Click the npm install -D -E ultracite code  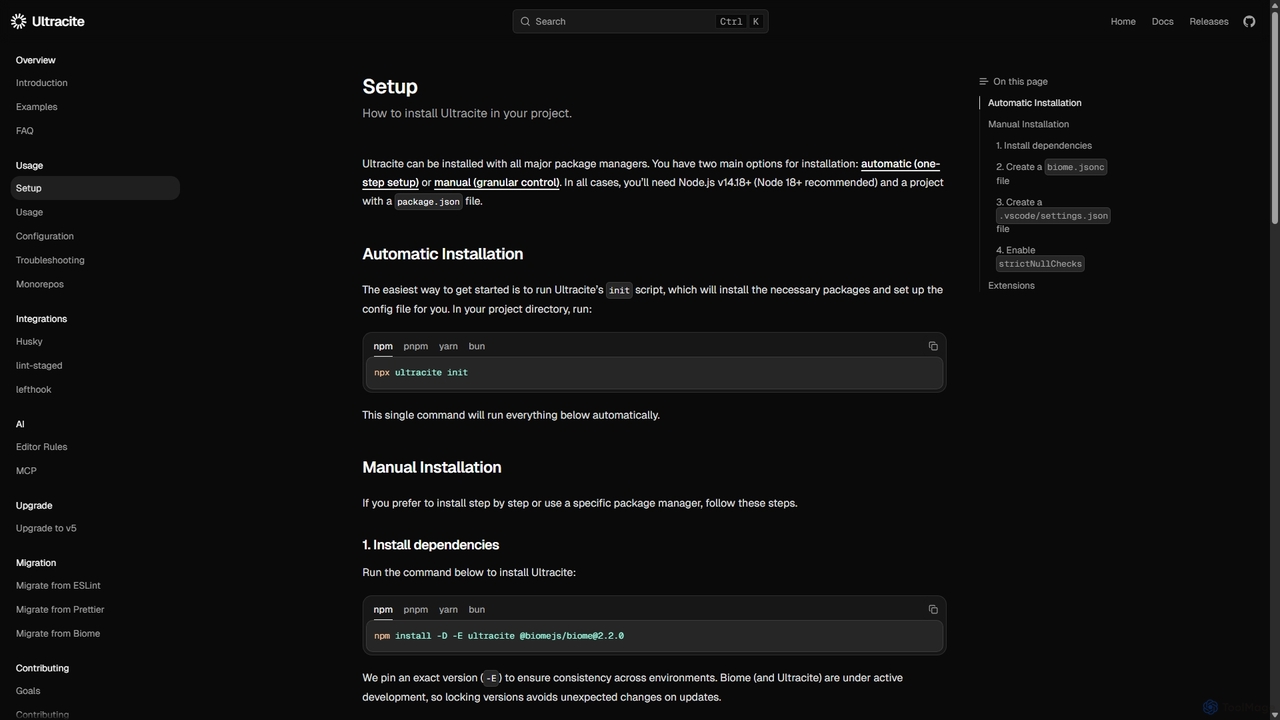click(x=499, y=635)
